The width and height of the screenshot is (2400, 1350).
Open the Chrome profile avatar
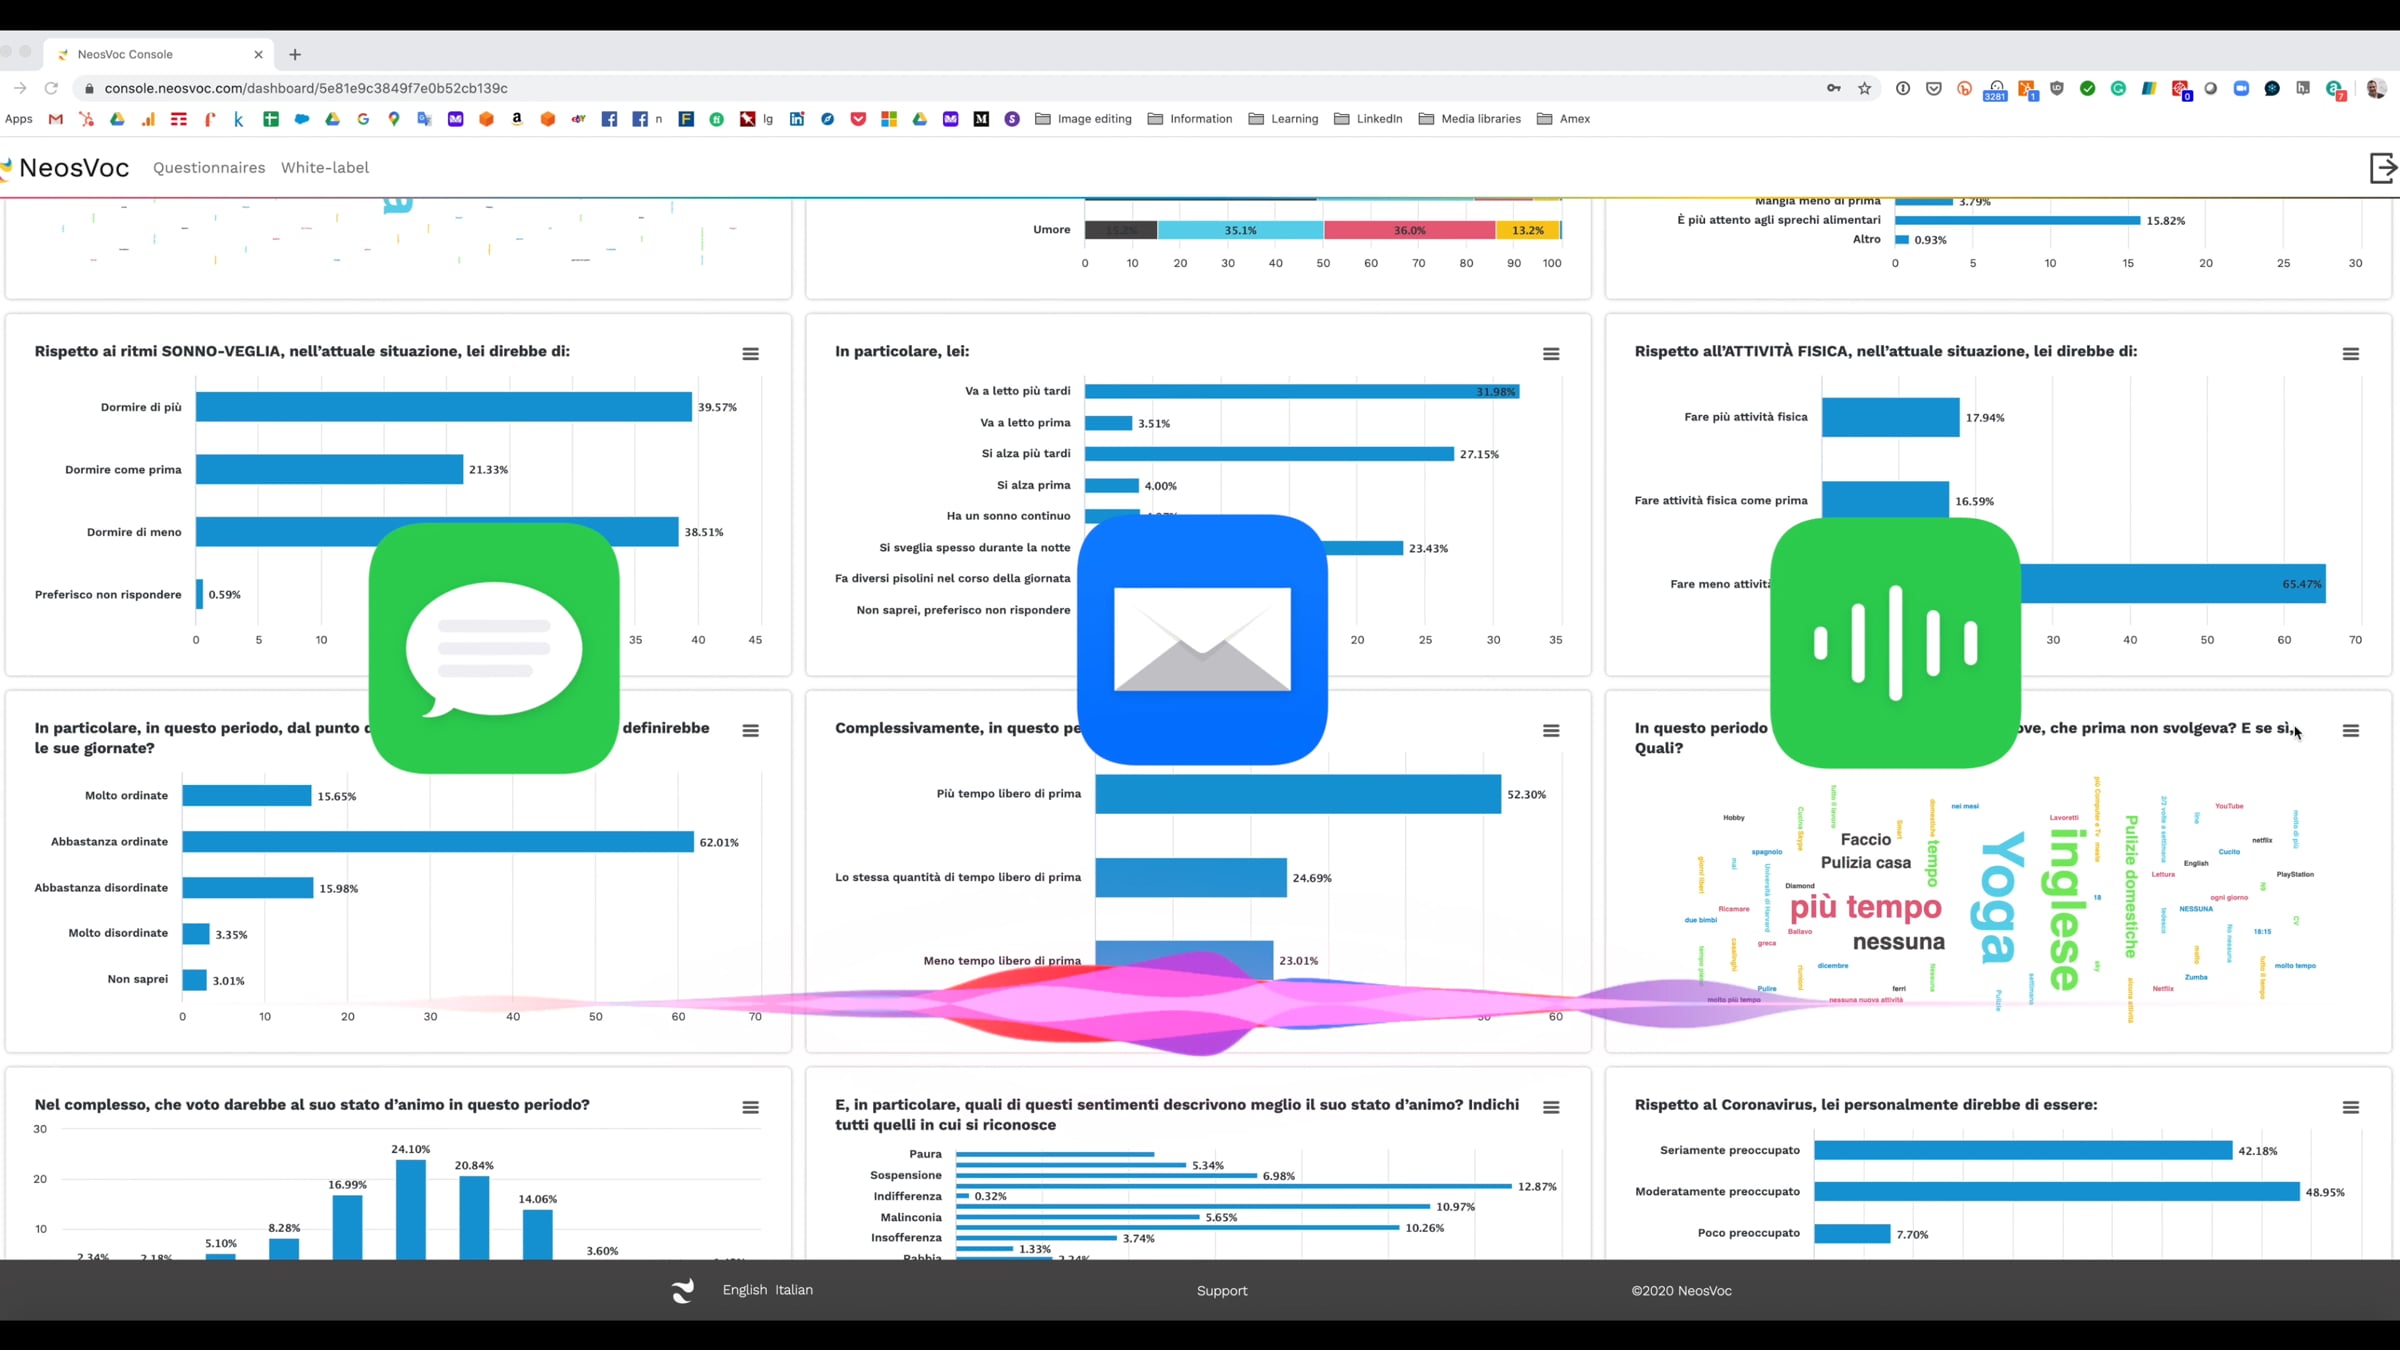click(x=2376, y=88)
